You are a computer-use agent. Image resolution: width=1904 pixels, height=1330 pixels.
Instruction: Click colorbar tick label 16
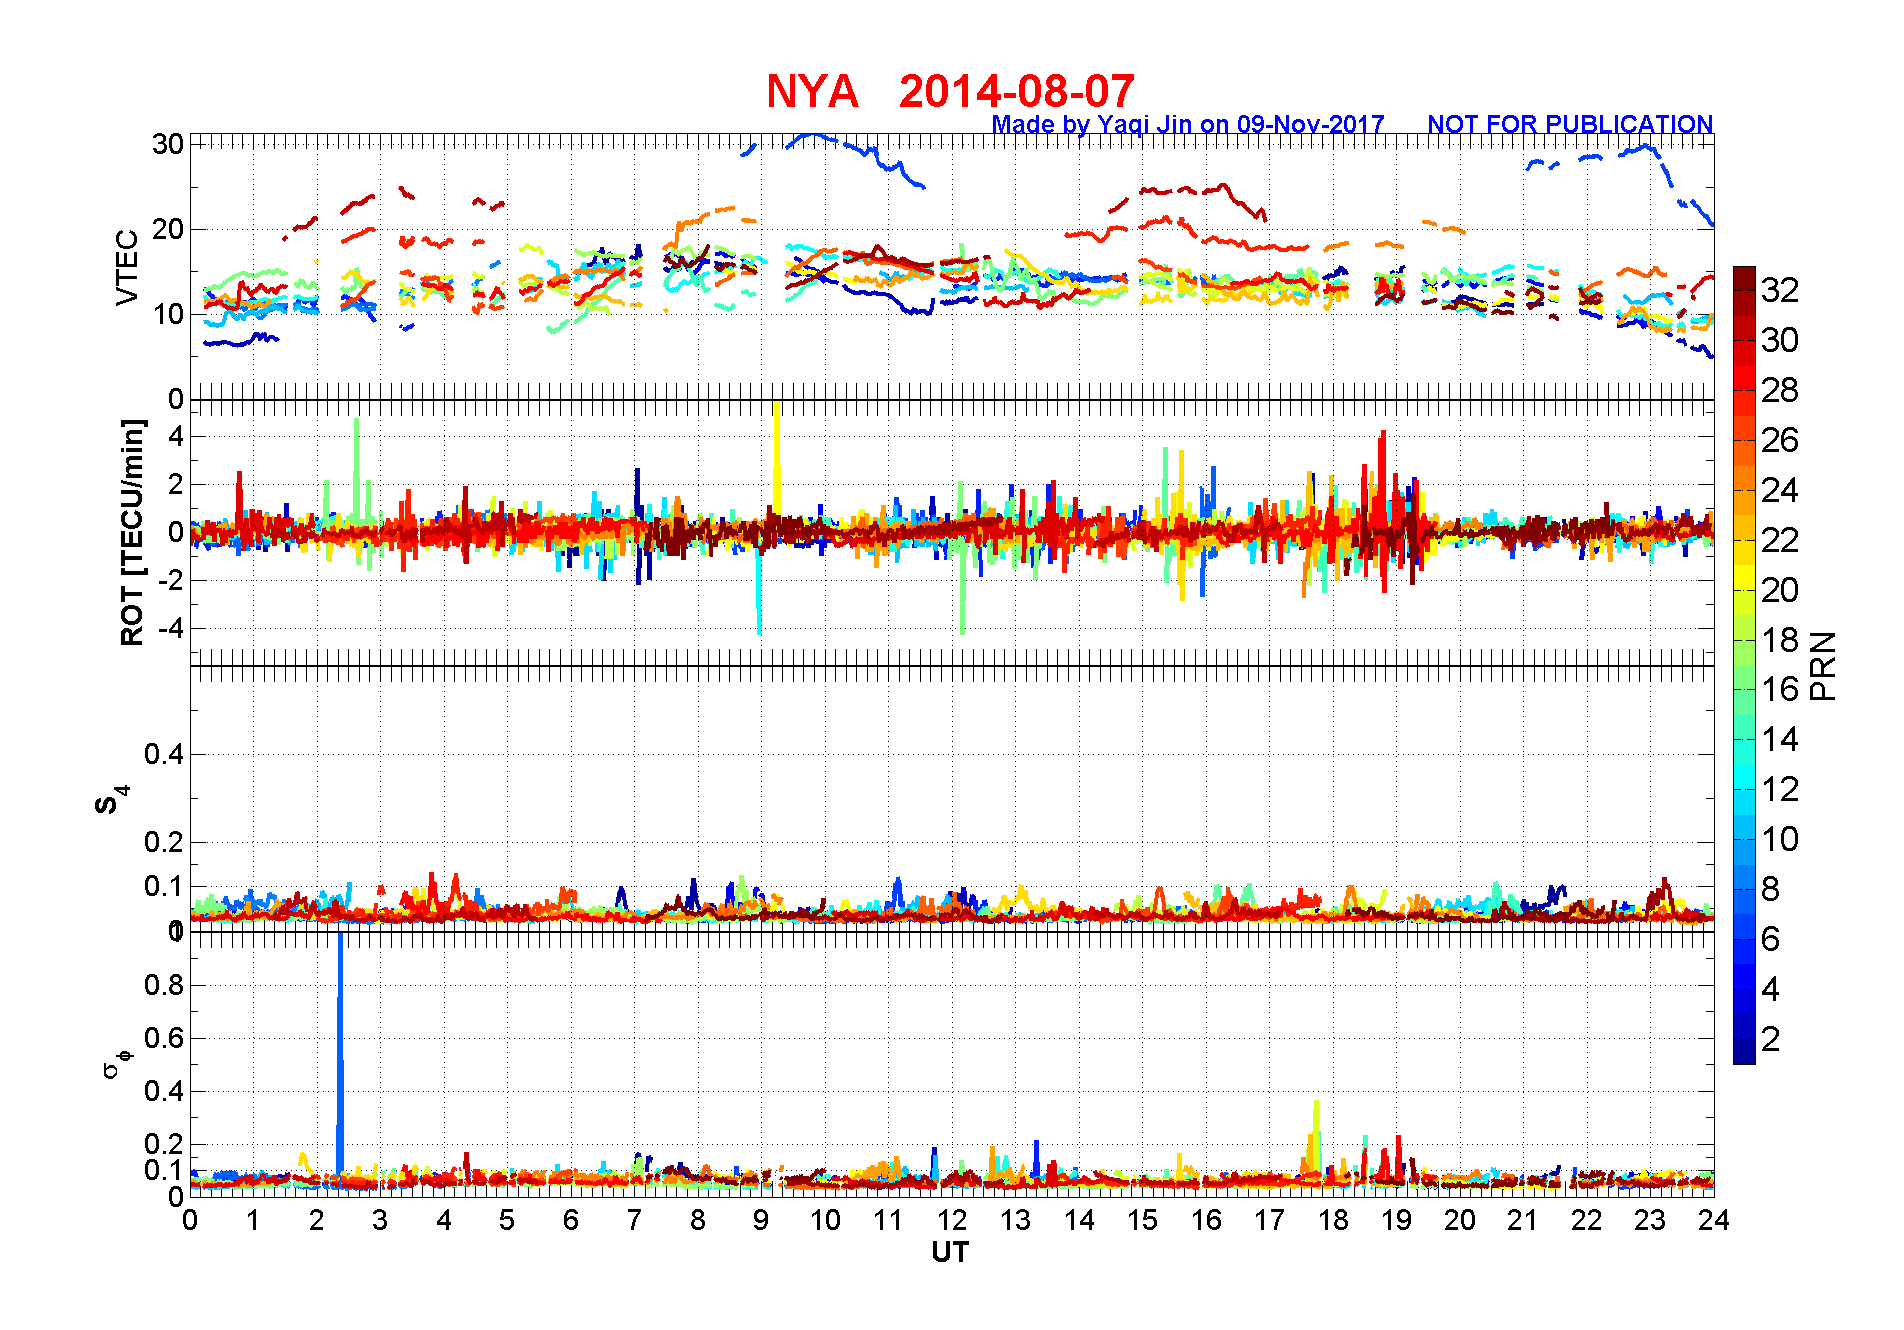[1780, 689]
